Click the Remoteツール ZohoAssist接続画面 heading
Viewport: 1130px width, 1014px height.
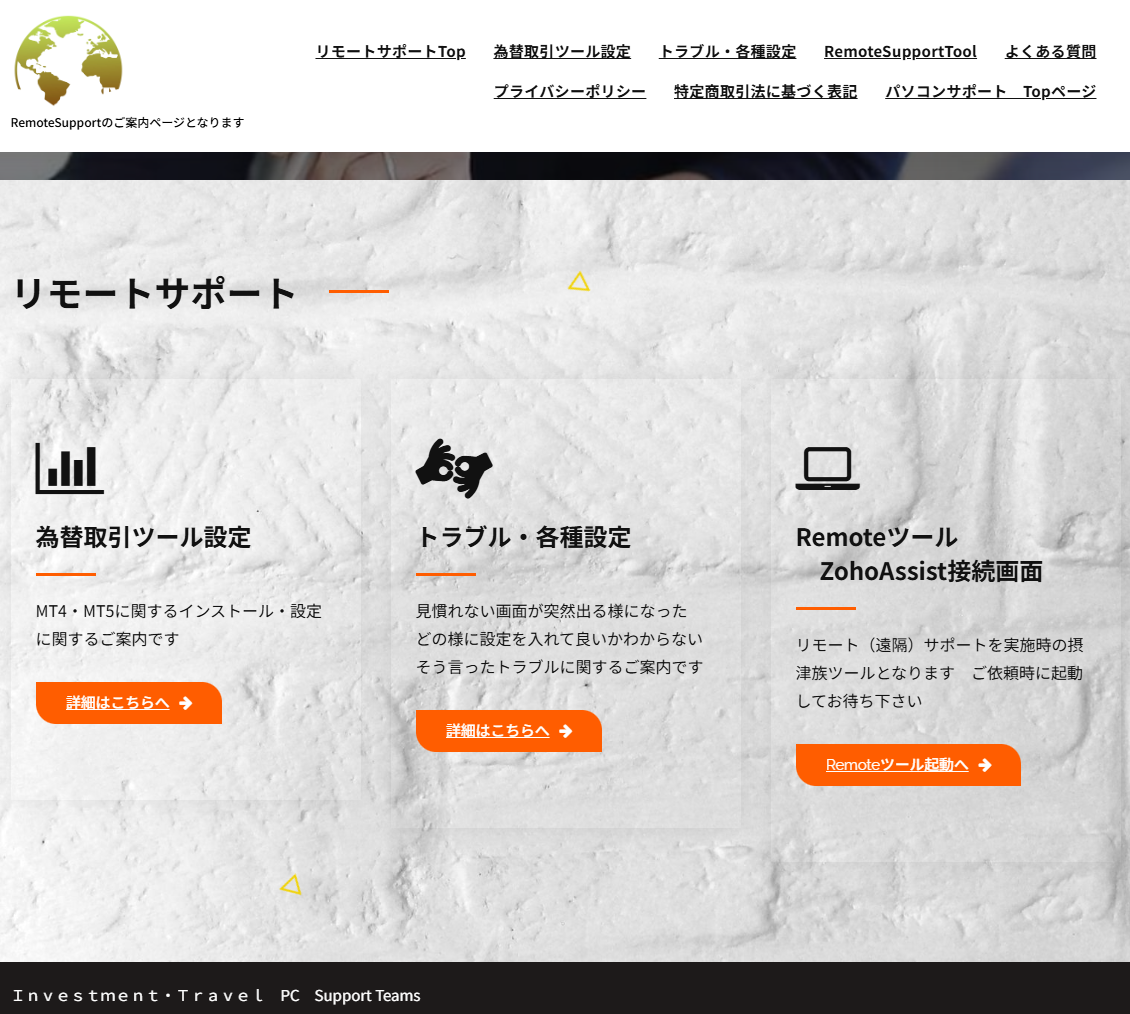pyautogui.click(x=919, y=554)
